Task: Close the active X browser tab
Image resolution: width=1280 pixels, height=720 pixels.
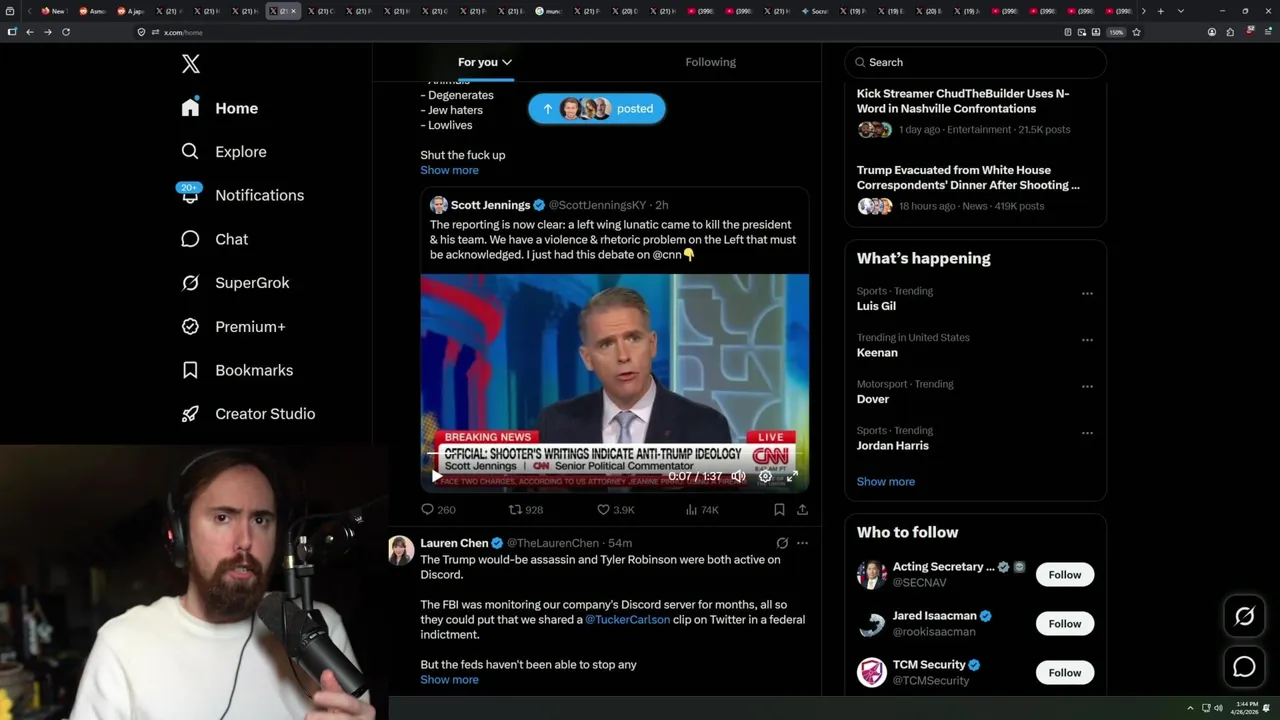Action: (x=293, y=11)
